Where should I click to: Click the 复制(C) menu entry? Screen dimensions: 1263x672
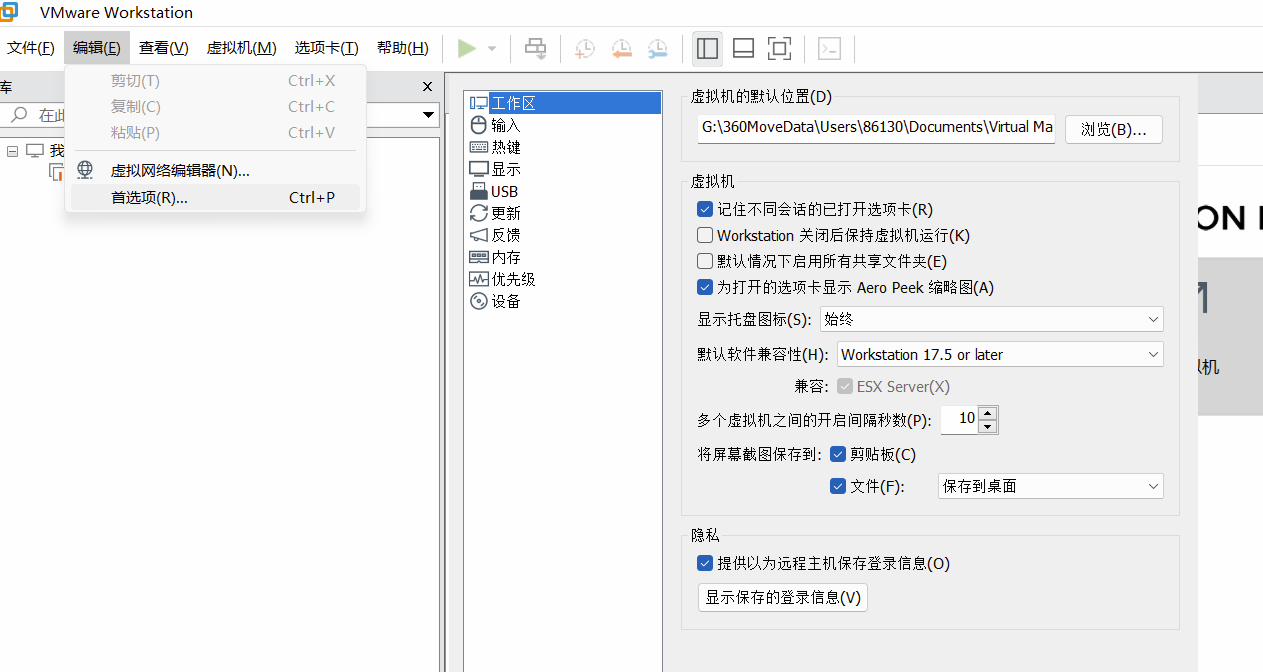pos(215,106)
